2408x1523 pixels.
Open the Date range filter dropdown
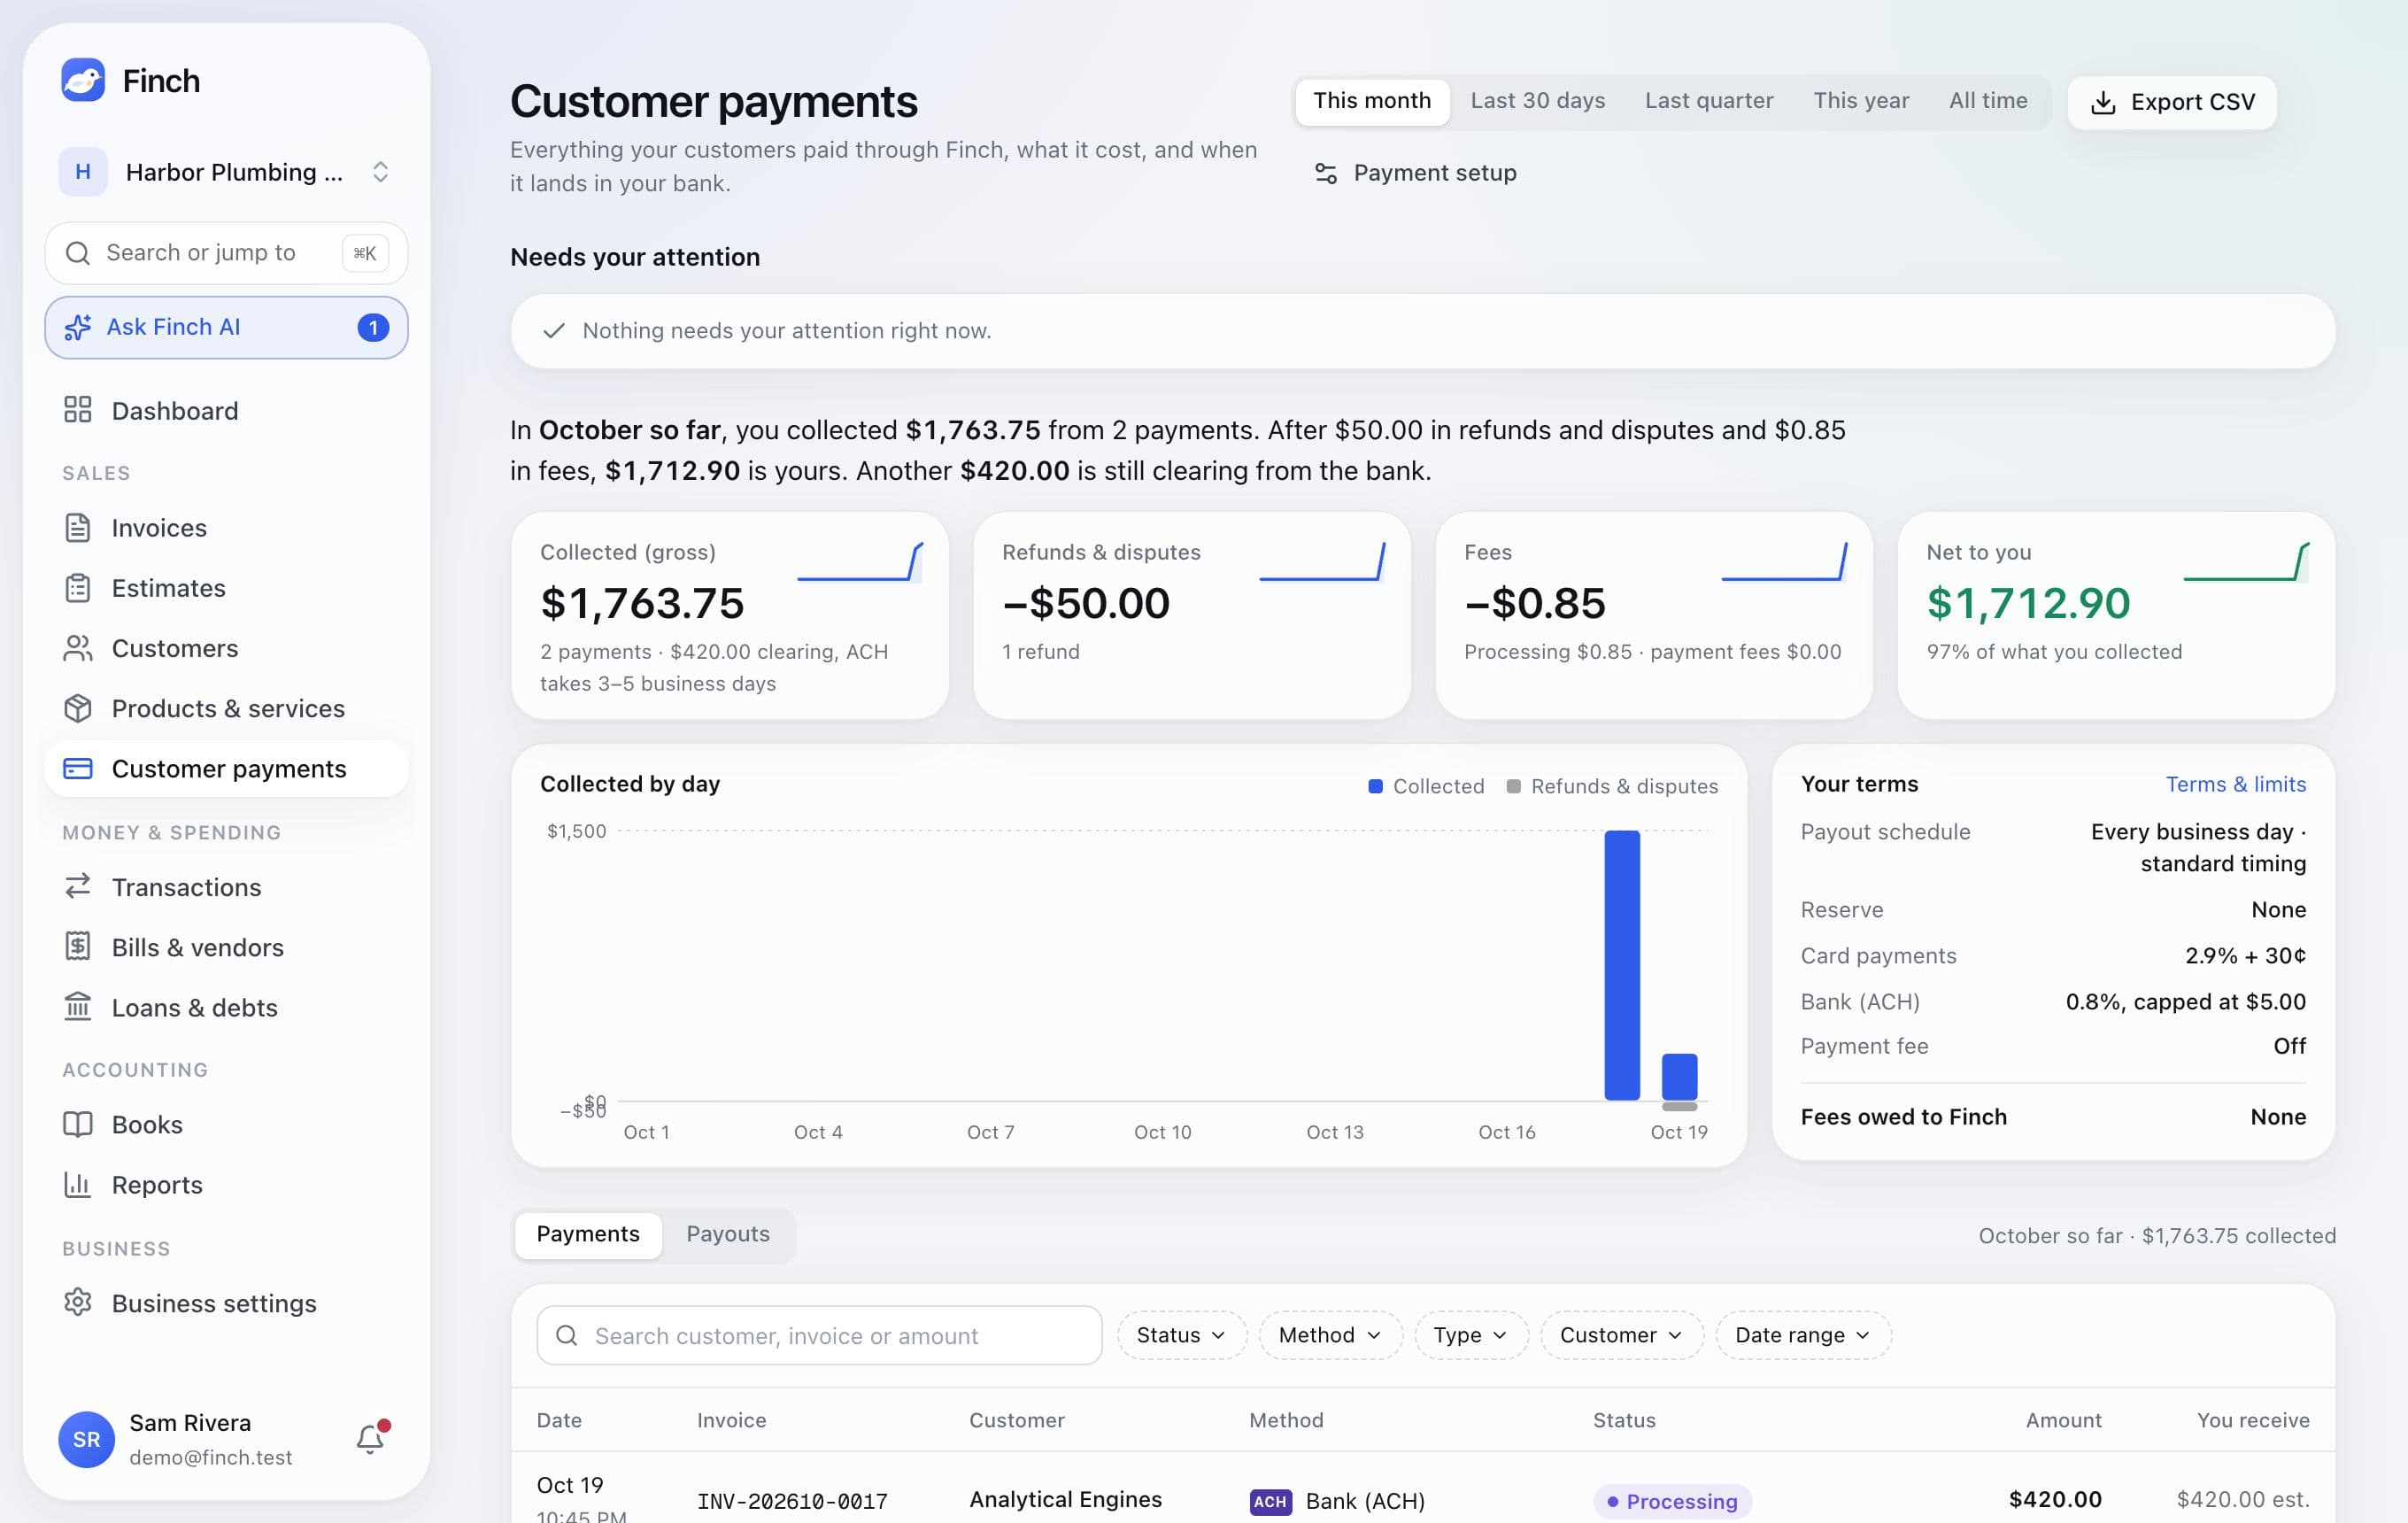pyautogui.click(x=1803, y=1335)
